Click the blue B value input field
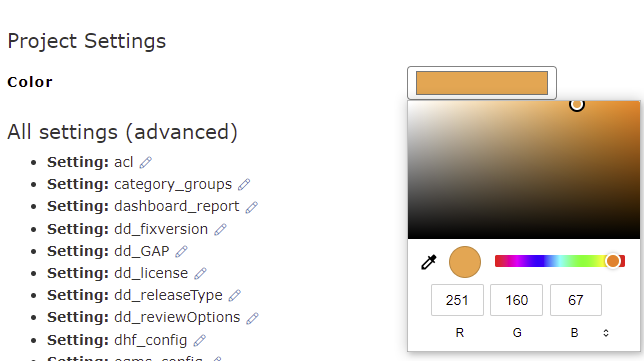Image resolution: width=644 pixels, height=361 pixels. click(x=575, y=300)
